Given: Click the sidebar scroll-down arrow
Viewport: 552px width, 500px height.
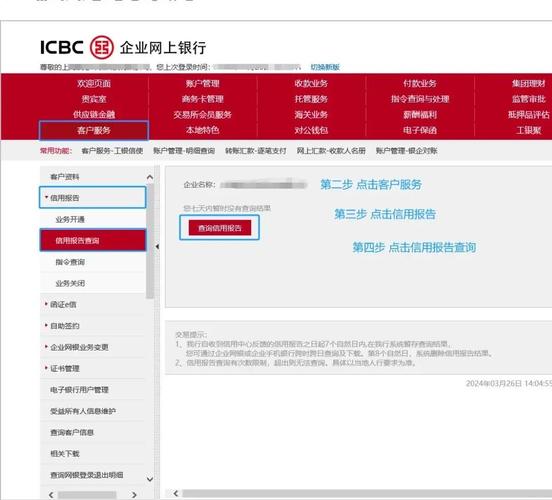Looking at the screenshot, I should pyautogui.click(x=150, y=479).
